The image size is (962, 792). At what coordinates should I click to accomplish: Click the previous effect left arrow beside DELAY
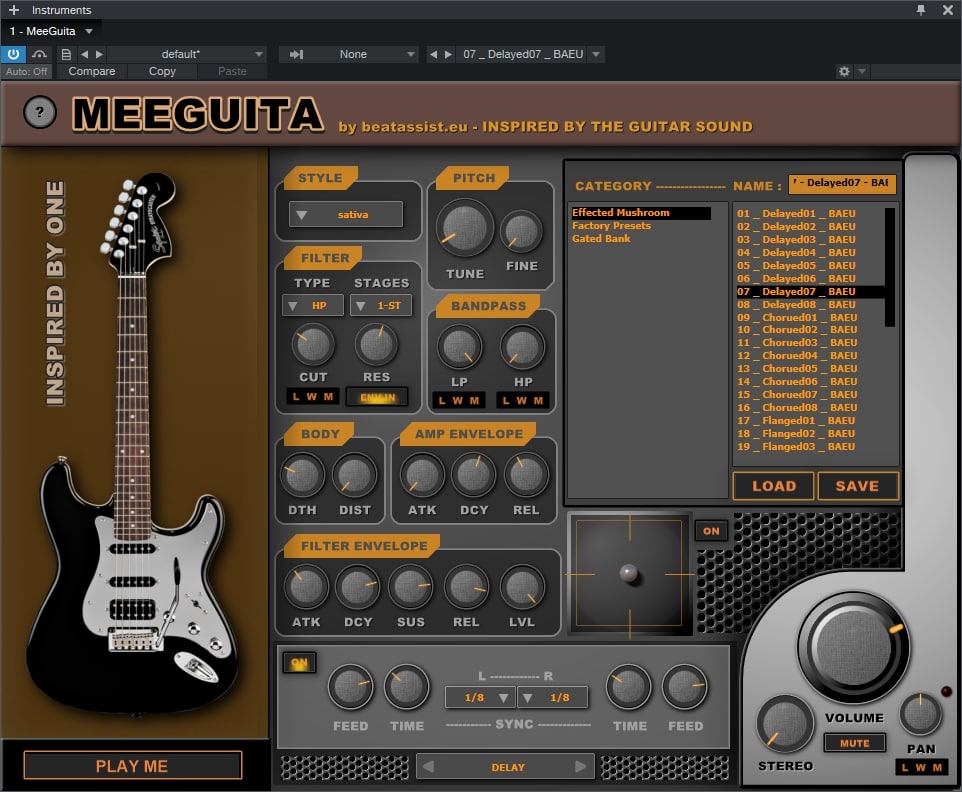[429, 767]
